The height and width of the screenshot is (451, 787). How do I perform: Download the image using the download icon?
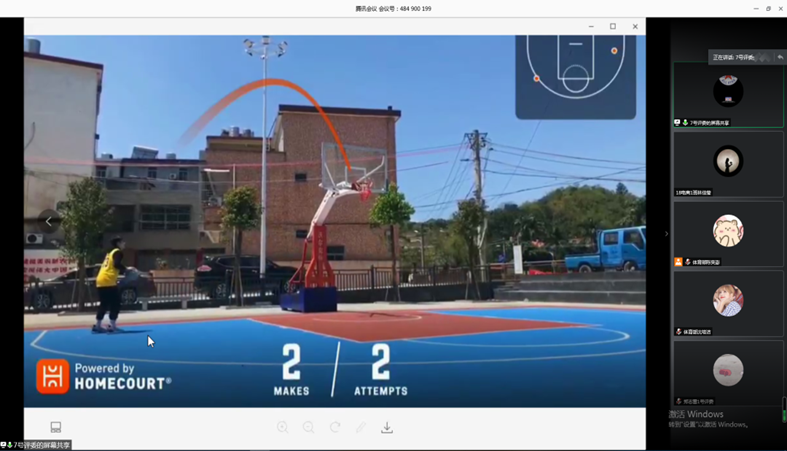coord(387,427)
